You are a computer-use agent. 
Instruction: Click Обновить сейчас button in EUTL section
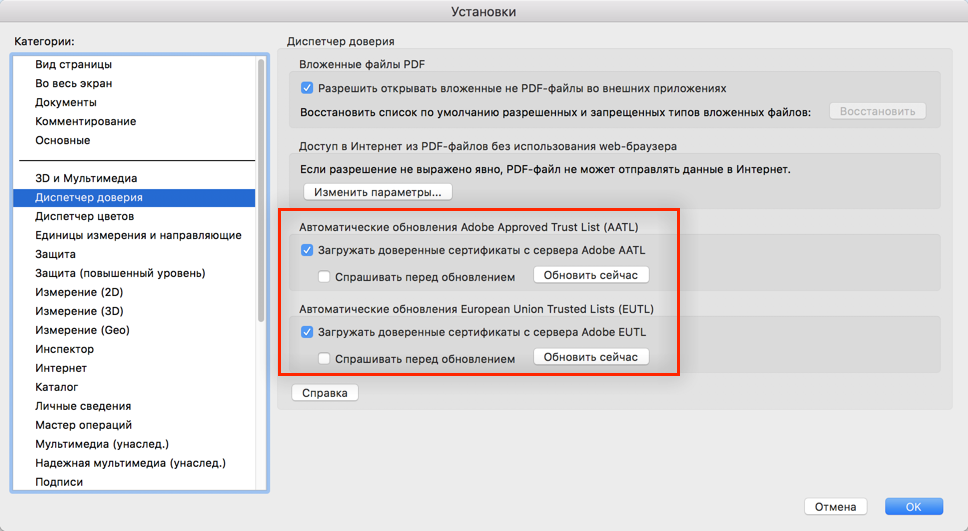coord(591,357)
